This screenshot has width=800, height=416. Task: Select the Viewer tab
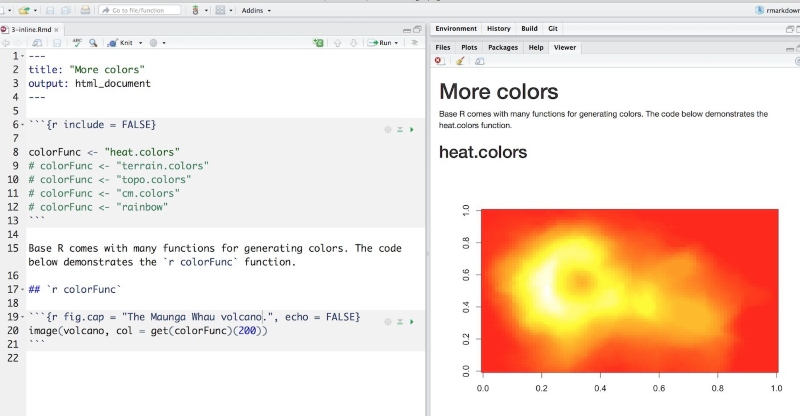pyautogui.click(x=565, y=47)
